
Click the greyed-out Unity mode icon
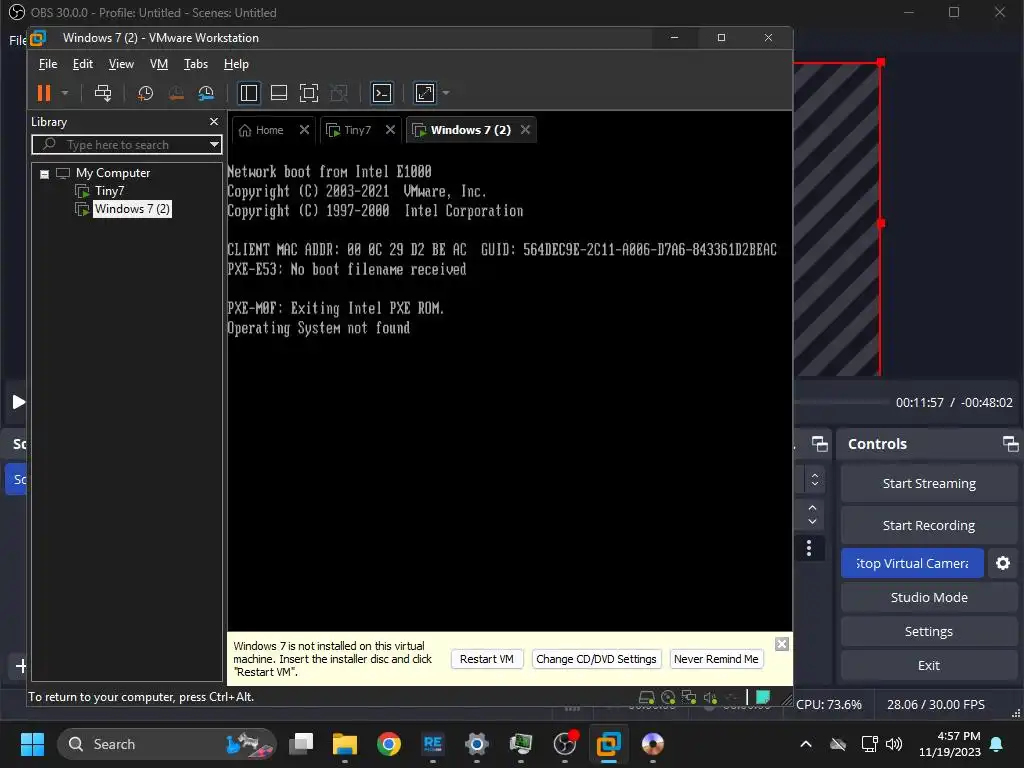coord(339,93)
